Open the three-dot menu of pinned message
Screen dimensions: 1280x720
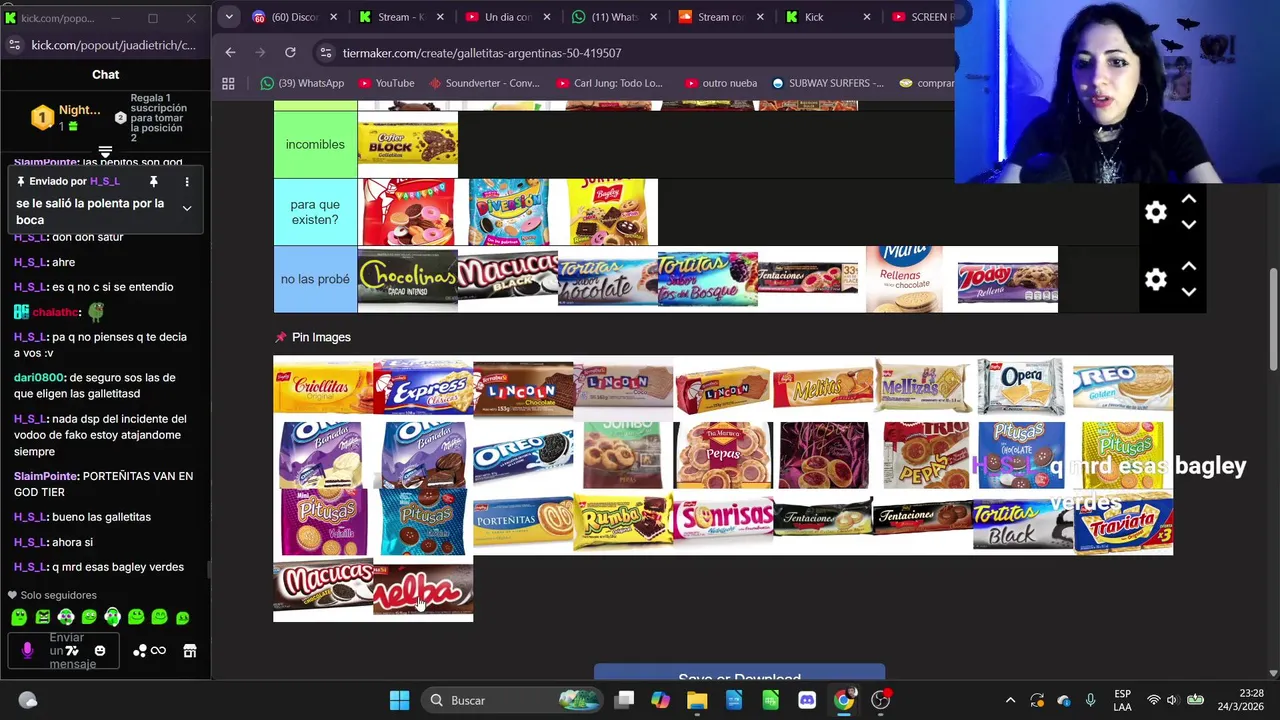[x=187, y=181]
